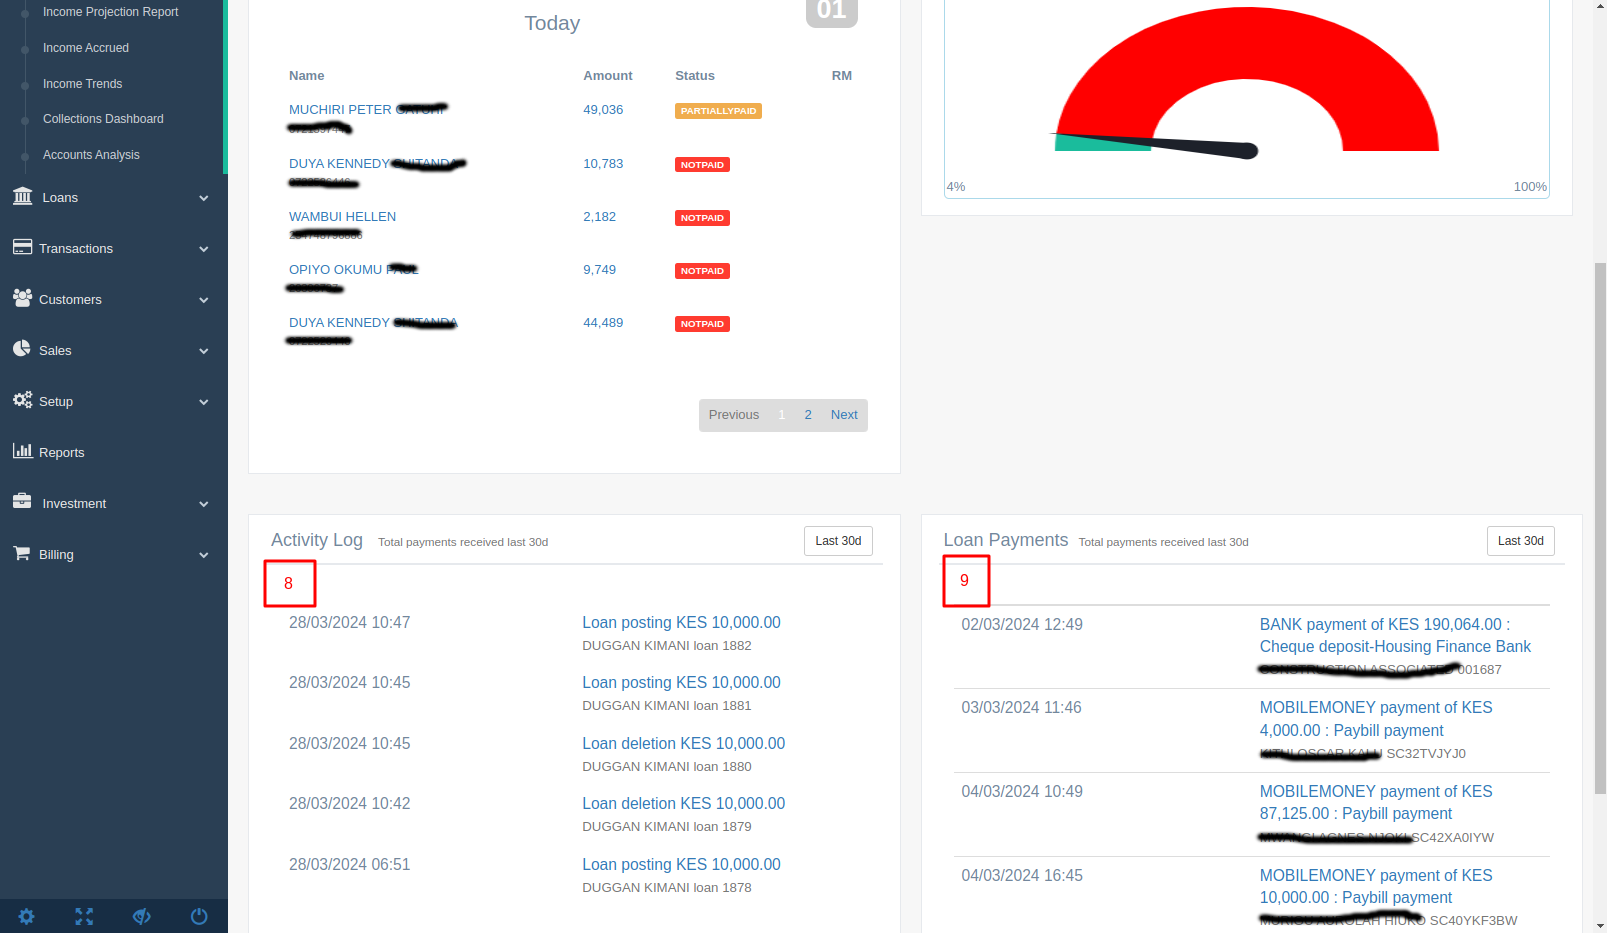The height and width of the screenshot is (933, 1607).
Task: Click the Transactions credit card icon
Action: coord(22,247)
